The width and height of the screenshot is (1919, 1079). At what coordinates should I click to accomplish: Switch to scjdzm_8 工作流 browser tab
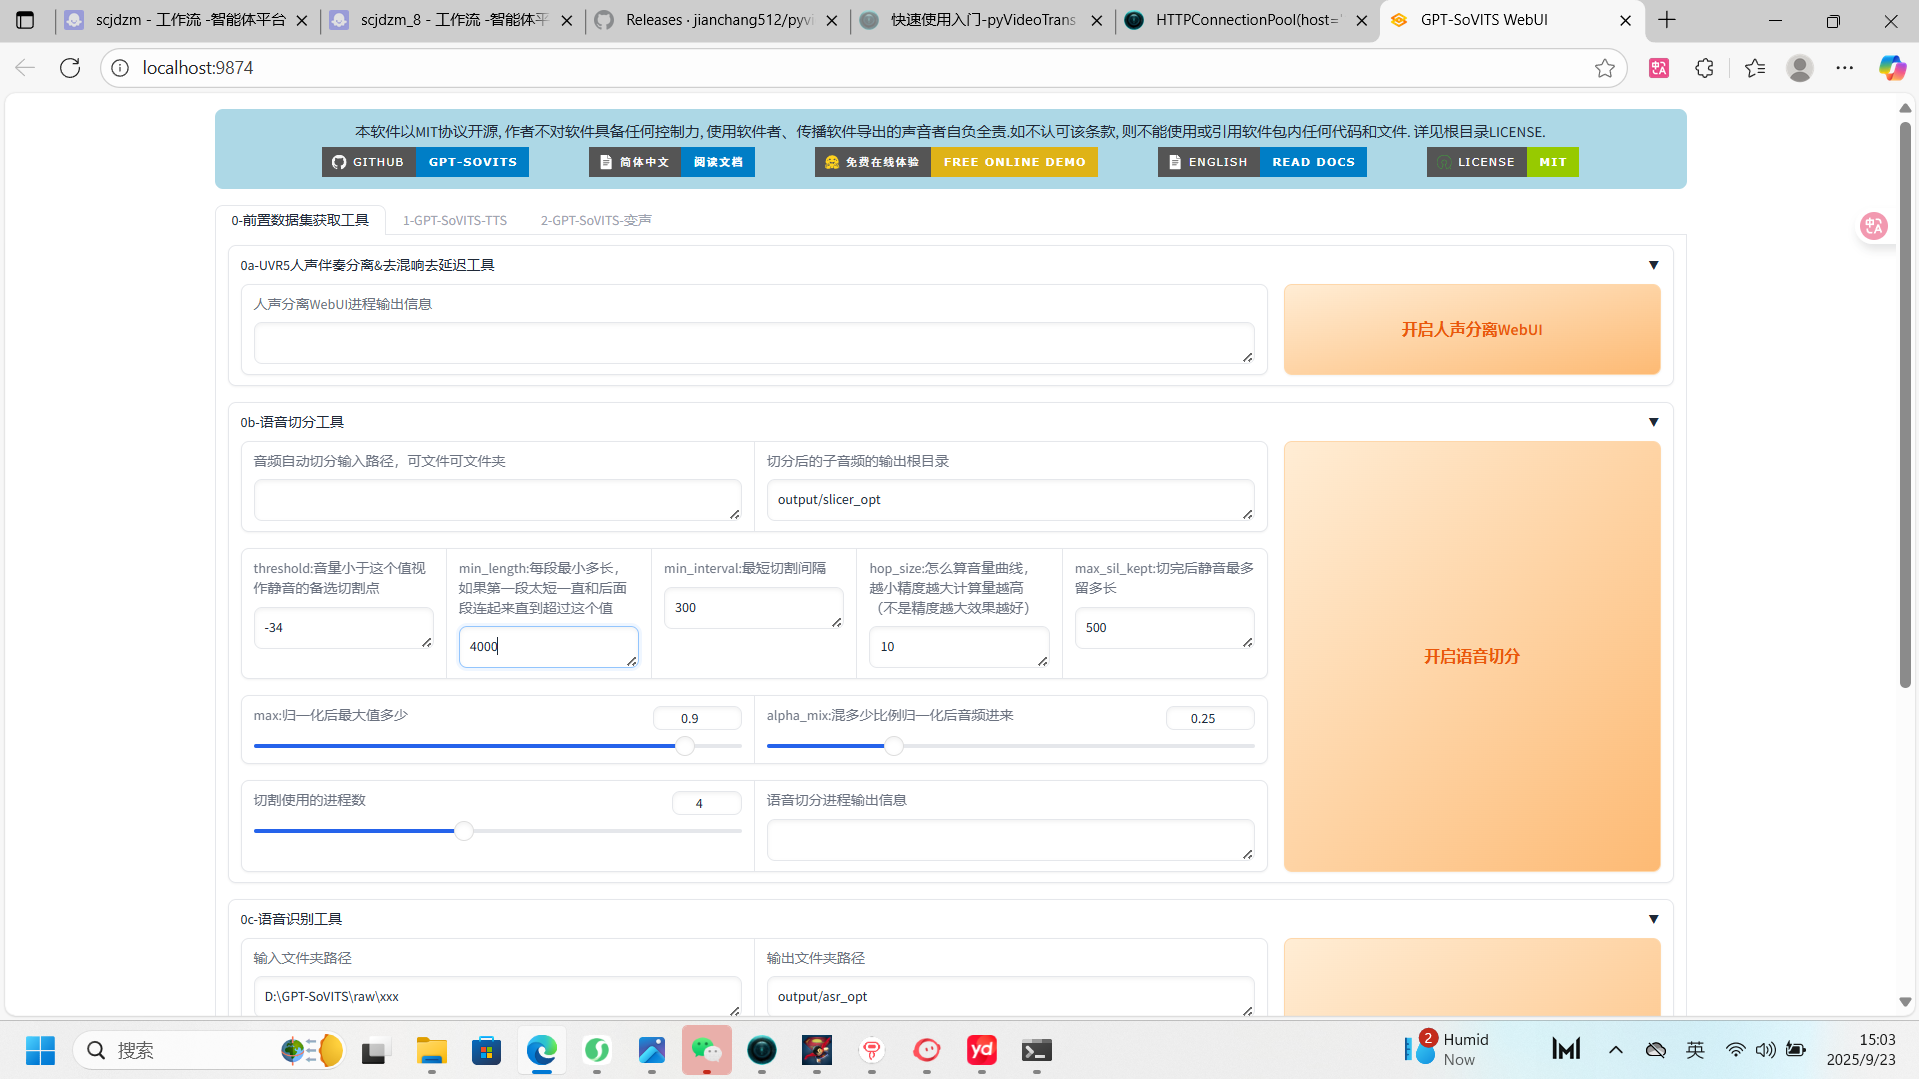coord(452,20)
